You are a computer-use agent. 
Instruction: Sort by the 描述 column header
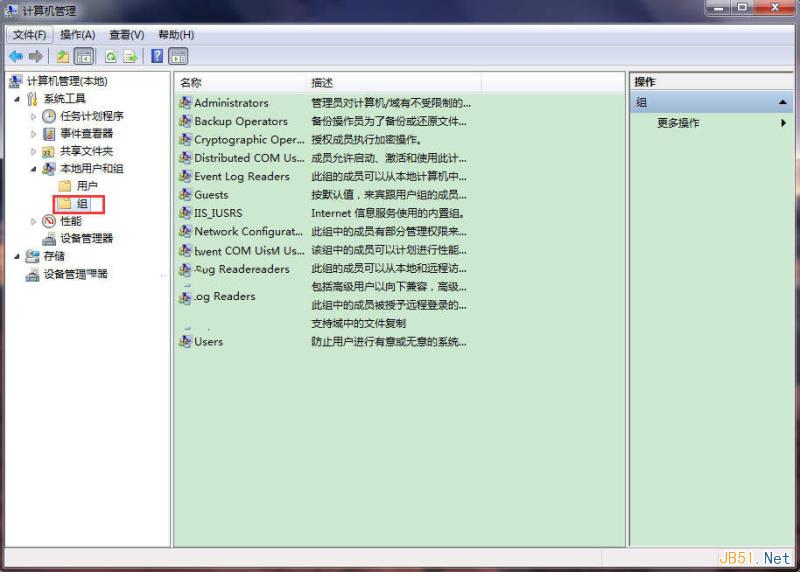tap(393, 83)
